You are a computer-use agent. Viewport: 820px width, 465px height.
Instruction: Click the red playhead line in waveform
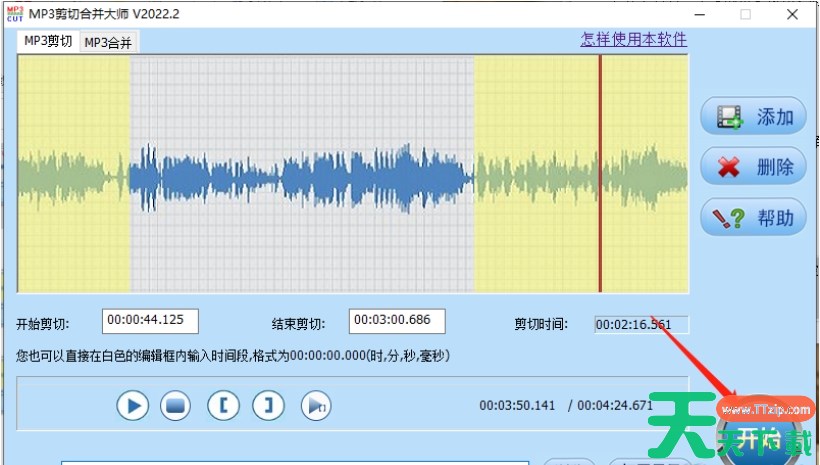pos(600,174)
